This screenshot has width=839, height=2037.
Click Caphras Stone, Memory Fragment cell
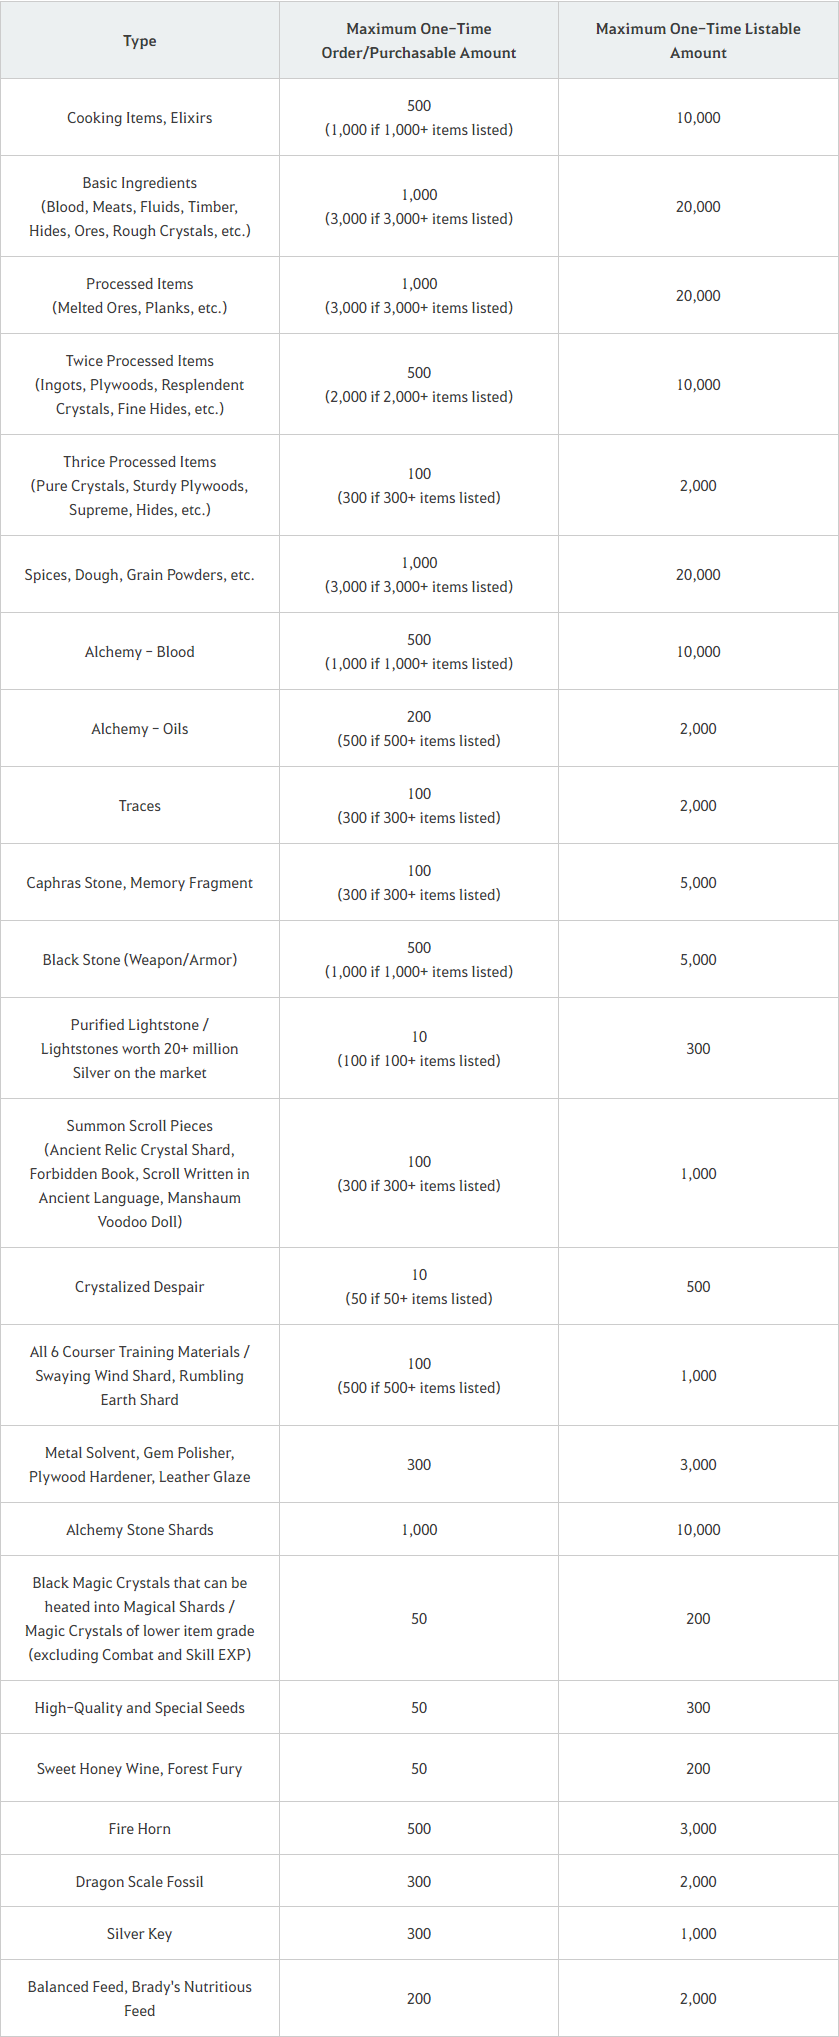pyautogui.click(x=140, y=883)
